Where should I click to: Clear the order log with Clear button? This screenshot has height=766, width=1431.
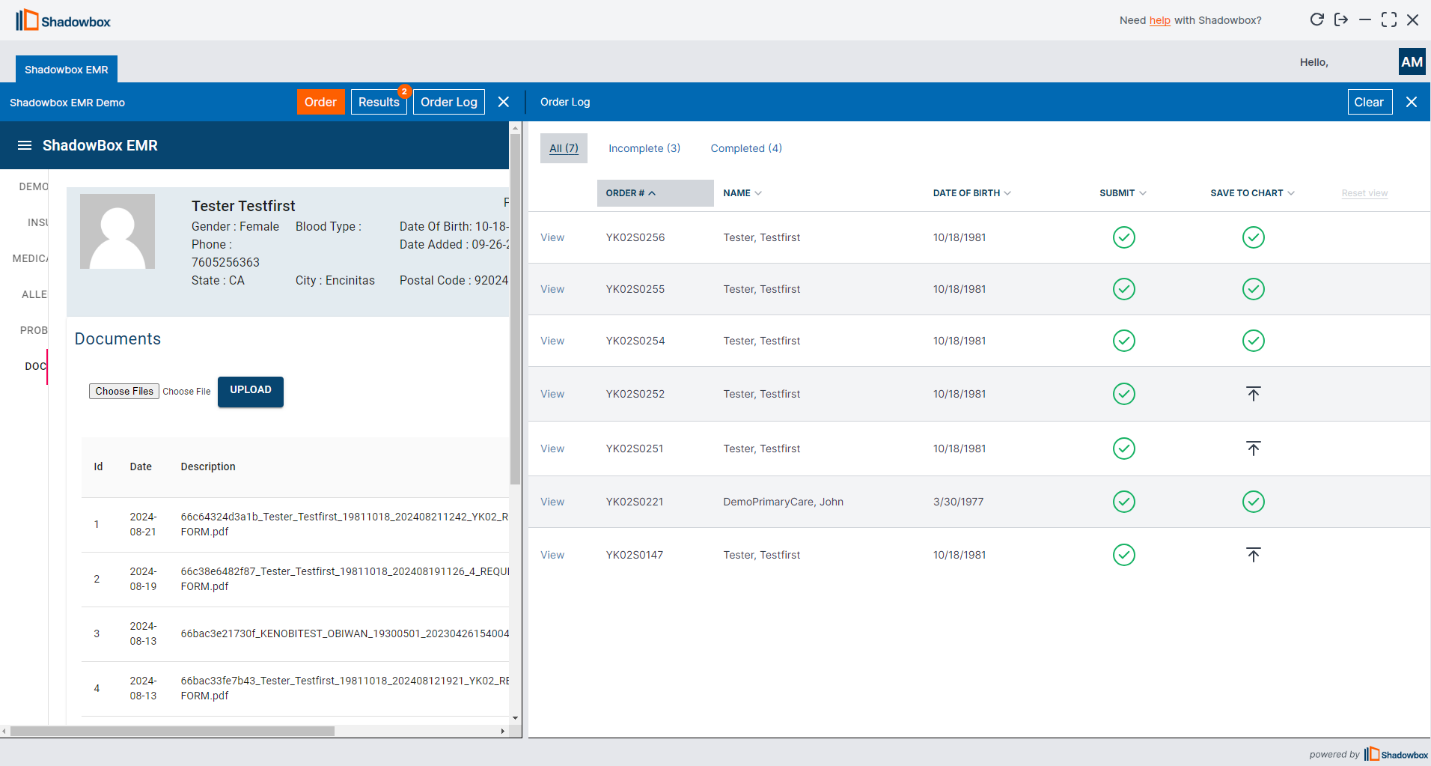pyautogui.click(x=1369, y=102)
